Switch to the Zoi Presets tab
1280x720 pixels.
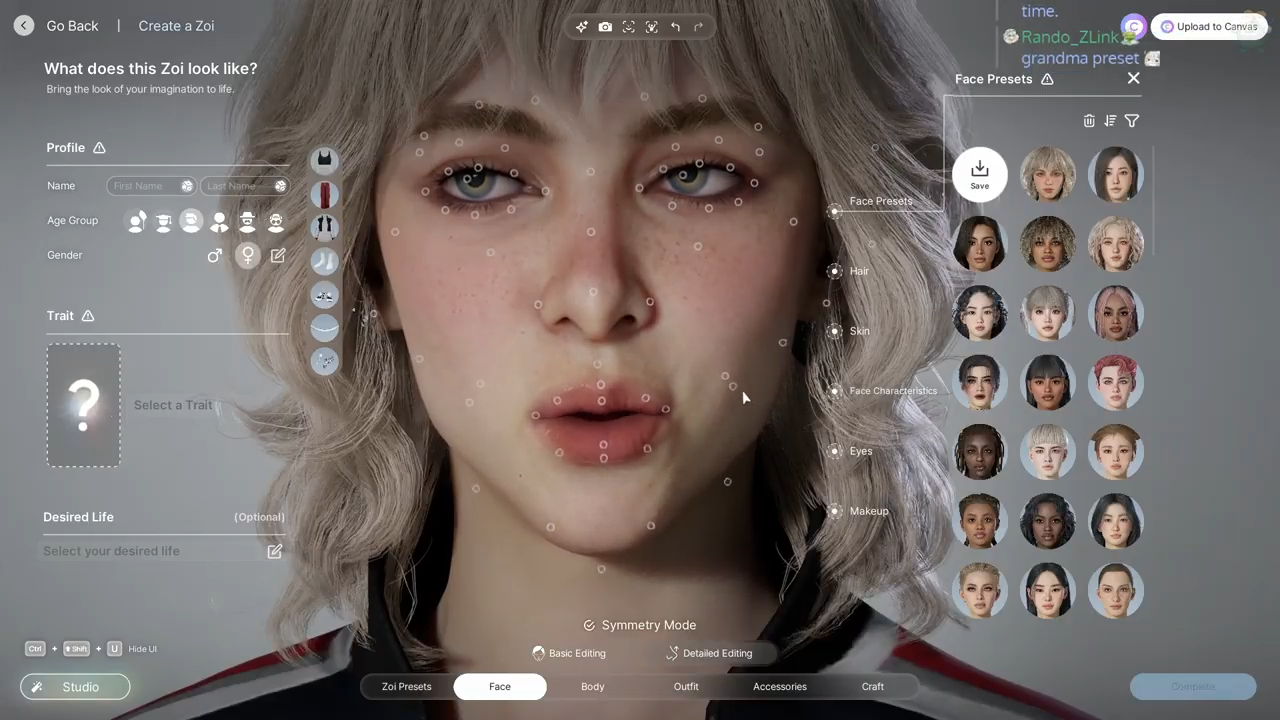pyautogui.click(x=407, y=687)
